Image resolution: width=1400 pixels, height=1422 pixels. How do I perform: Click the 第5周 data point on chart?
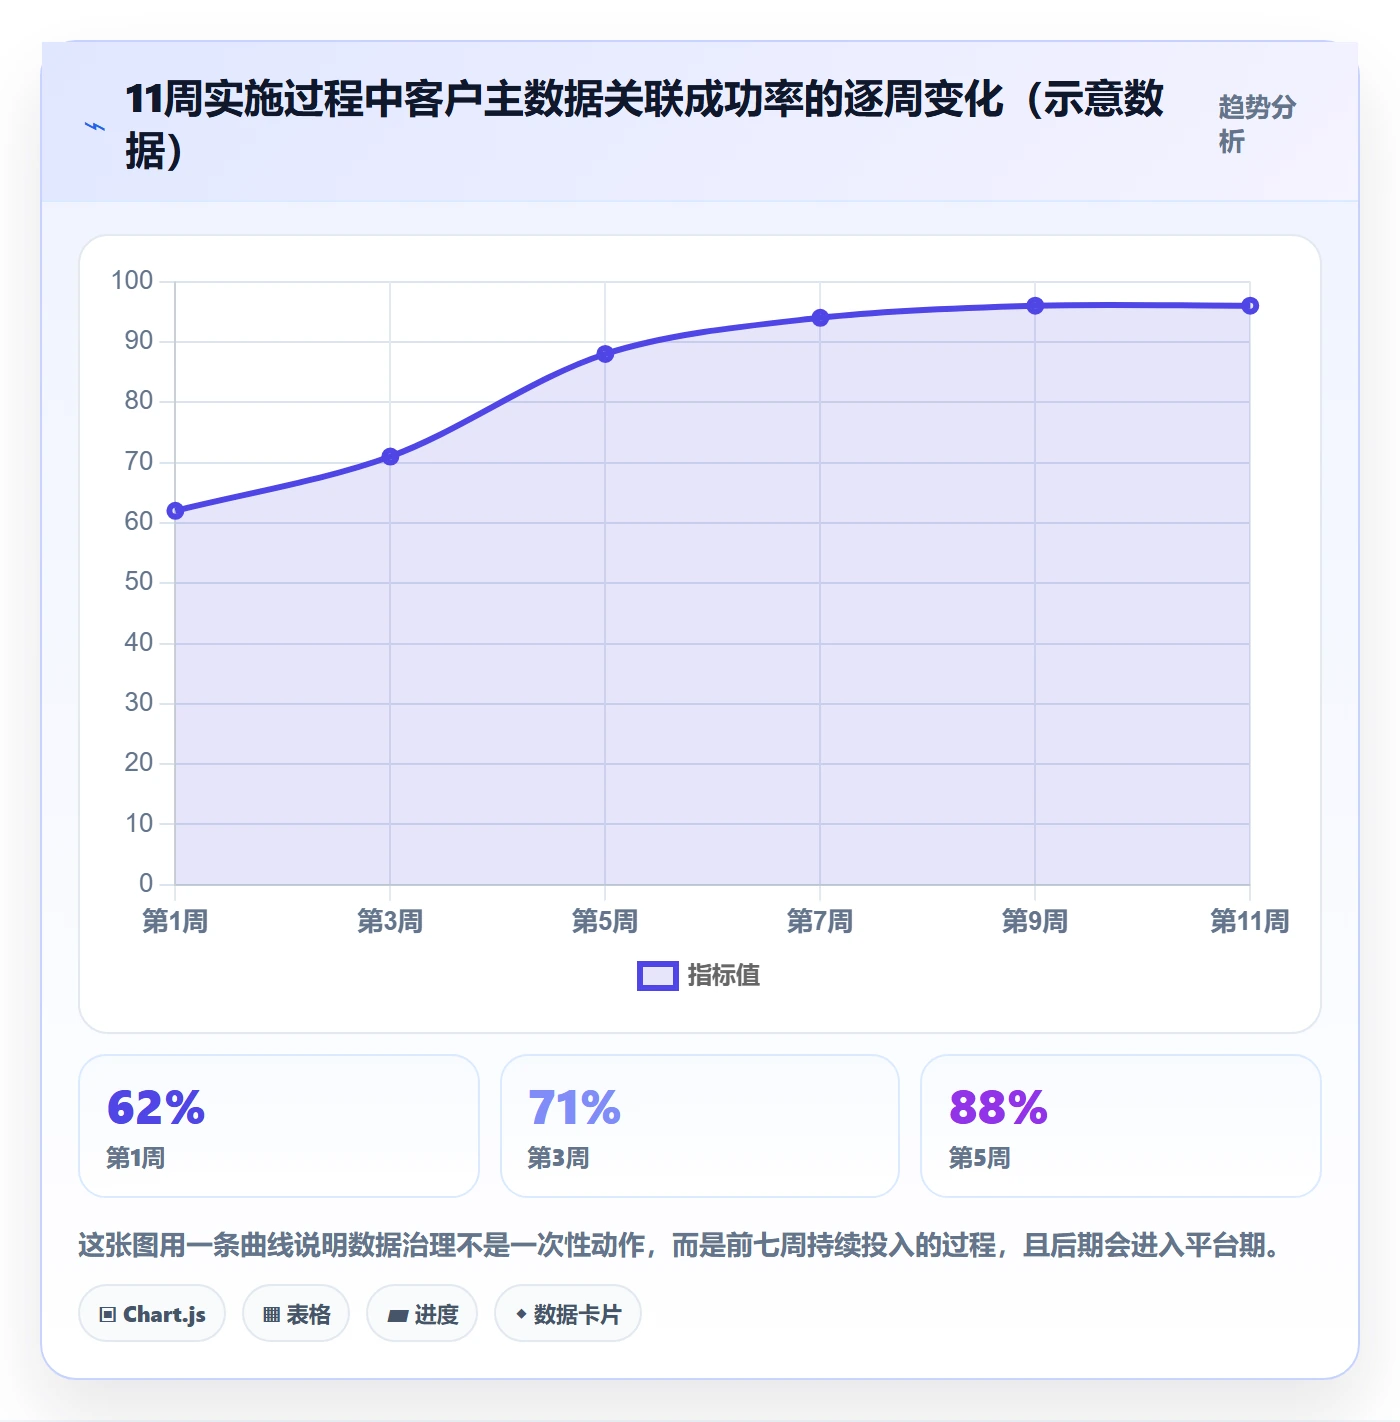[605, 354]
